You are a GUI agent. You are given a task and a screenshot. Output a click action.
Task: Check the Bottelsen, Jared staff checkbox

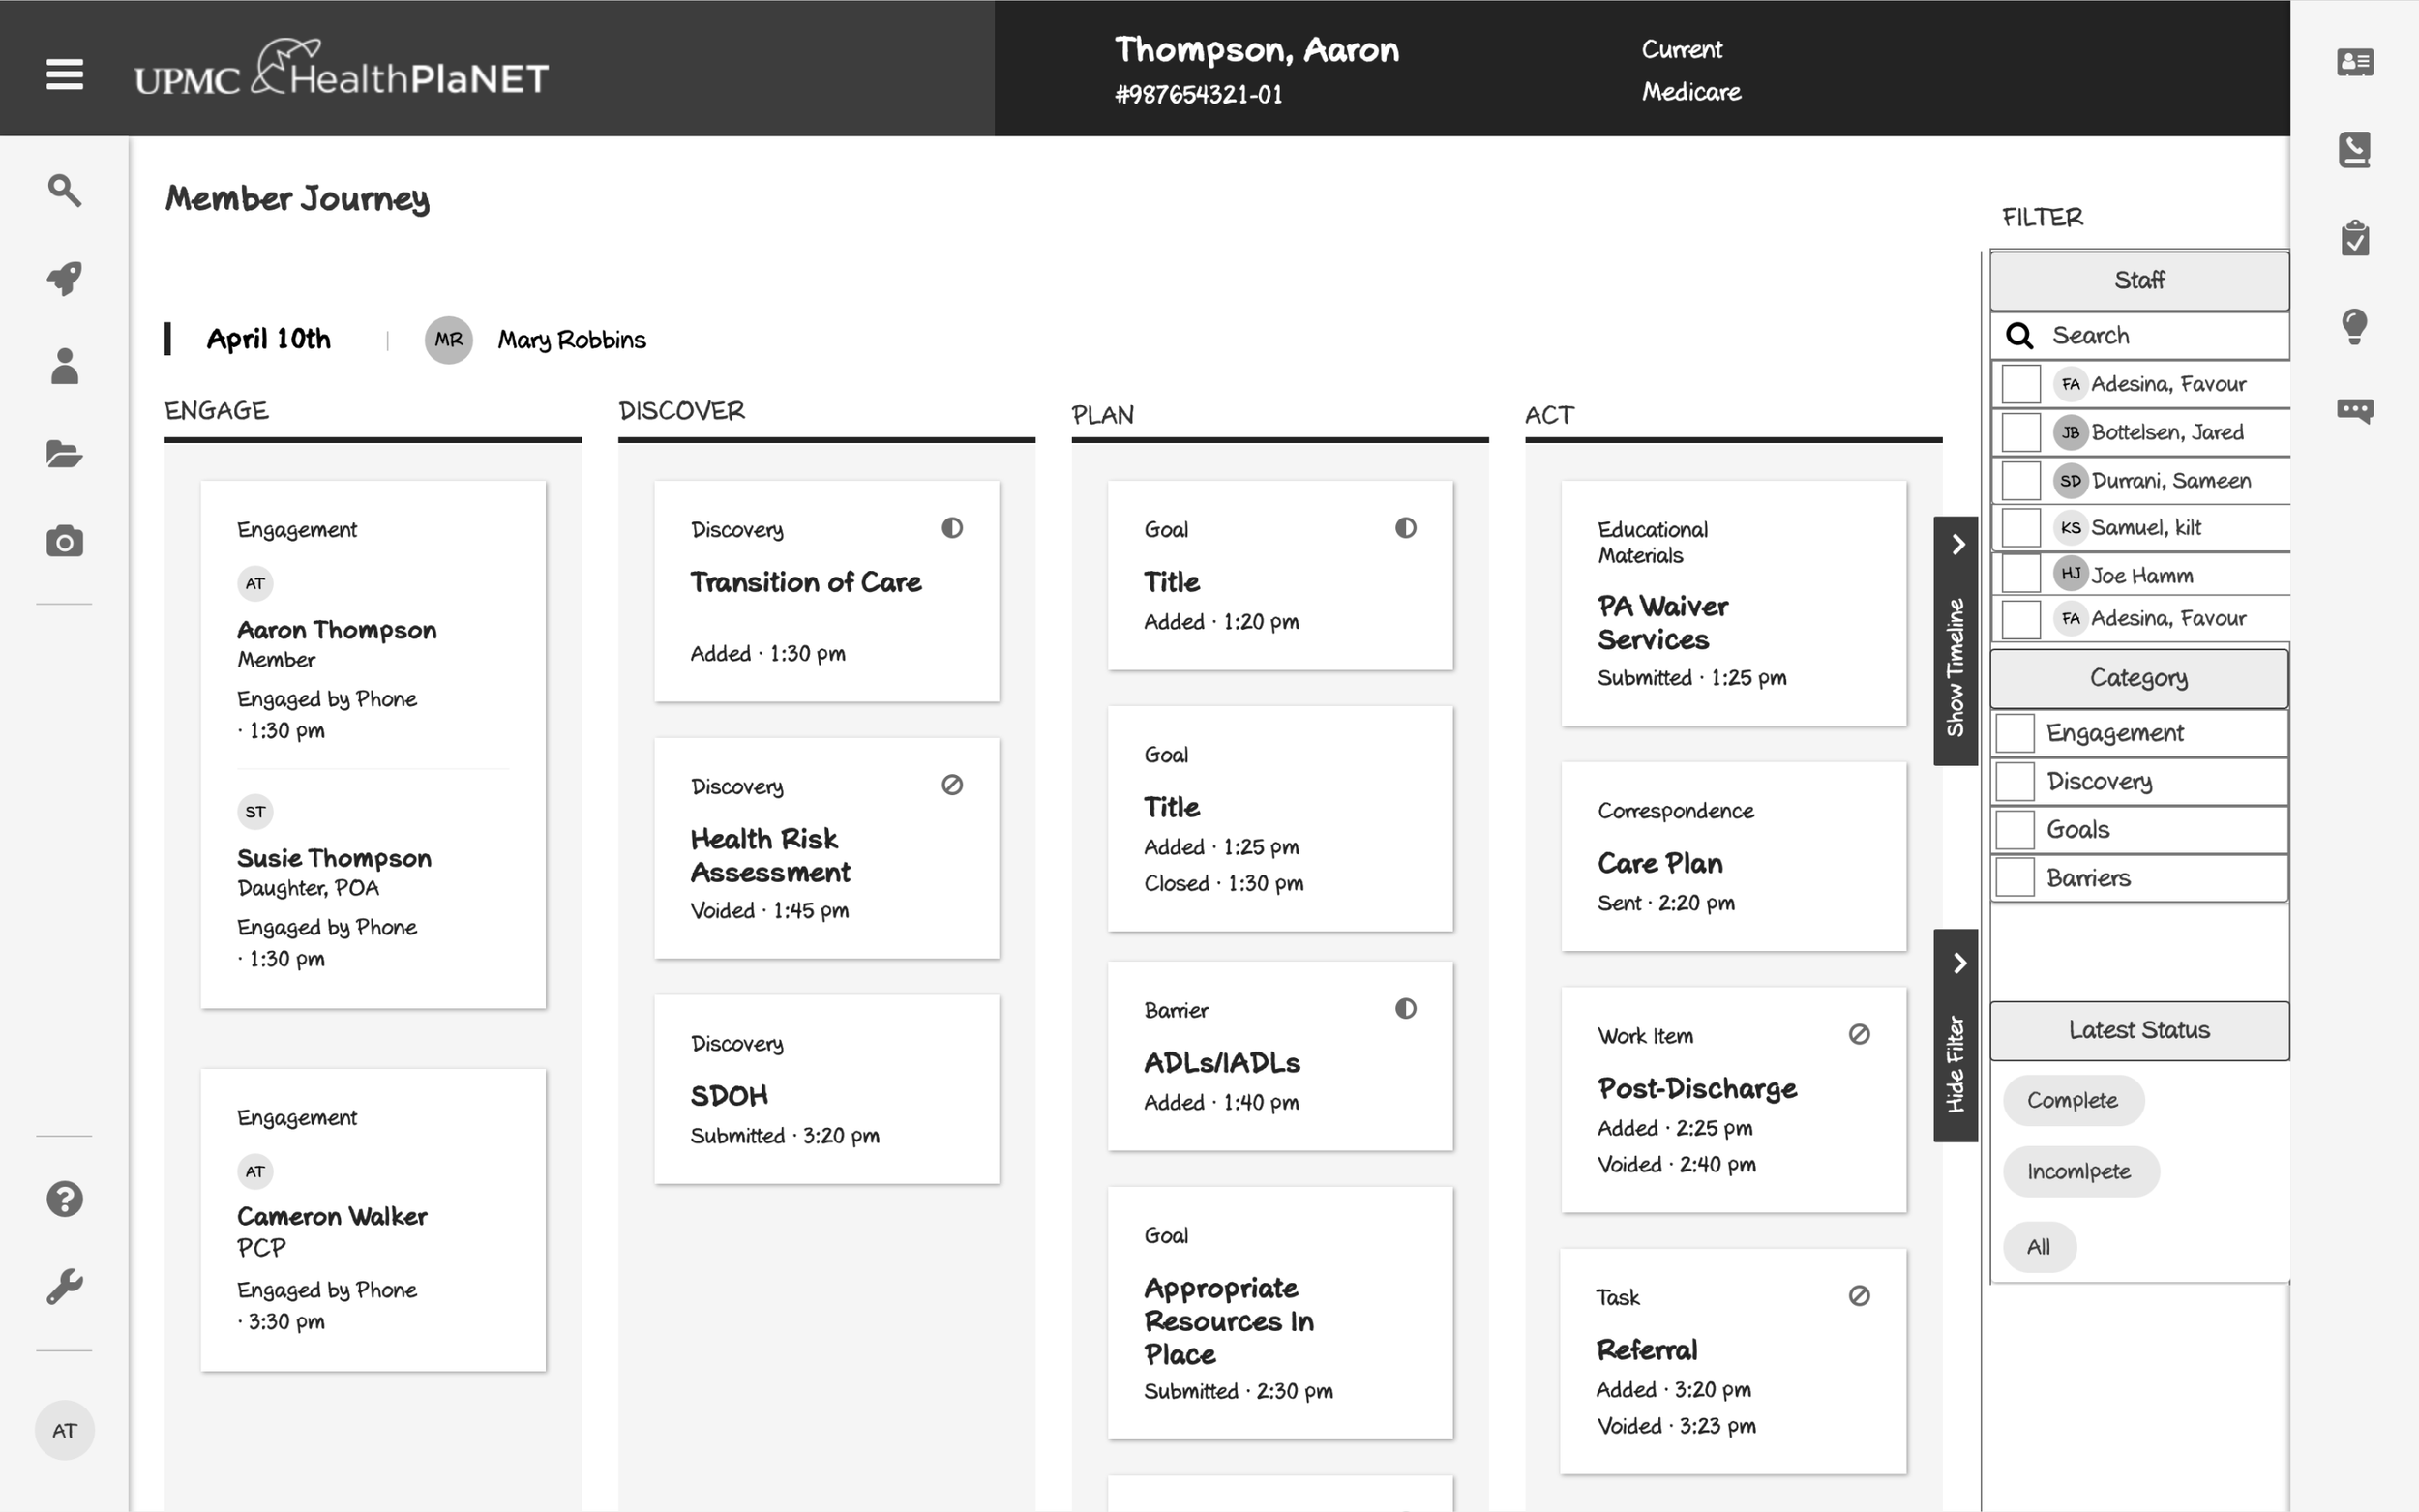(x=2020, y=432)
